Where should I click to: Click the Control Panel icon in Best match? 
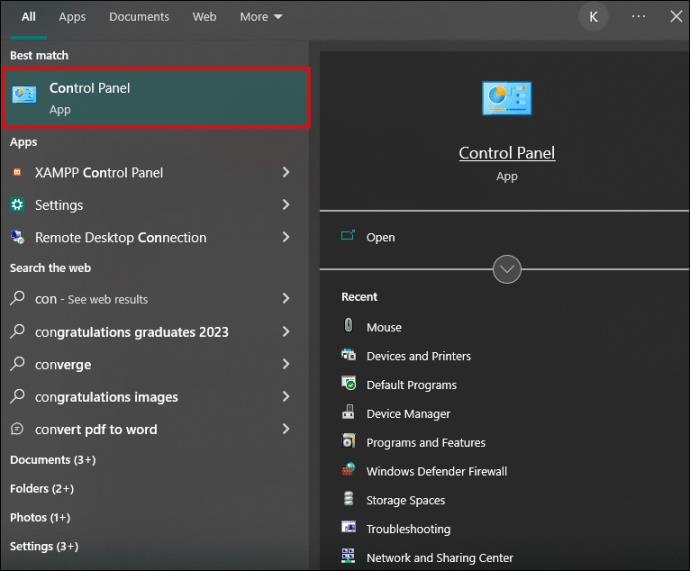tap(24, 95)
